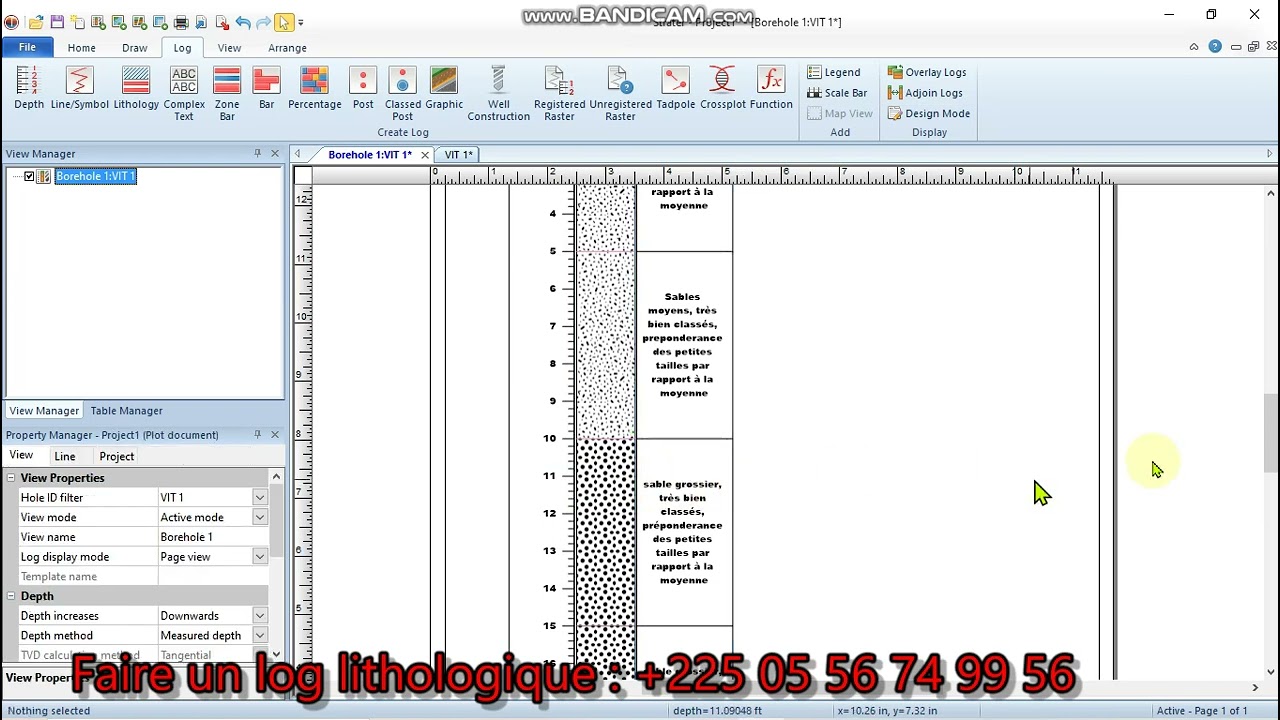Switch to the Draw ribbon tab
This screenshot has height=720, width=1280.
[x=135, y=48]
